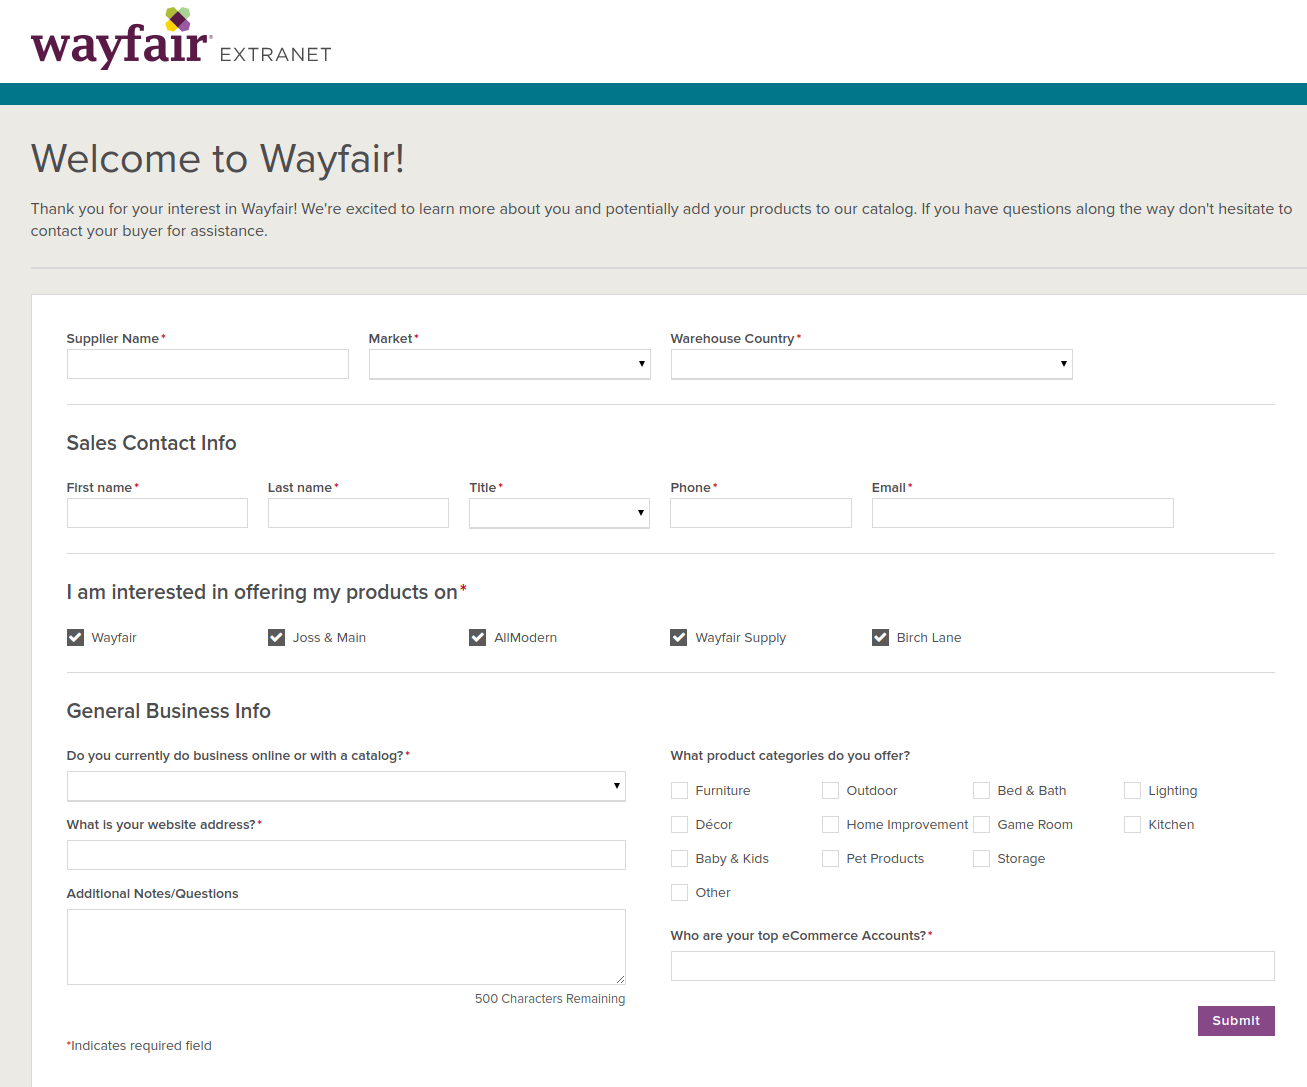Check the Other category box
Image resolution: width=1307 pixels, height=1087 pixels.
coord(680,893)
